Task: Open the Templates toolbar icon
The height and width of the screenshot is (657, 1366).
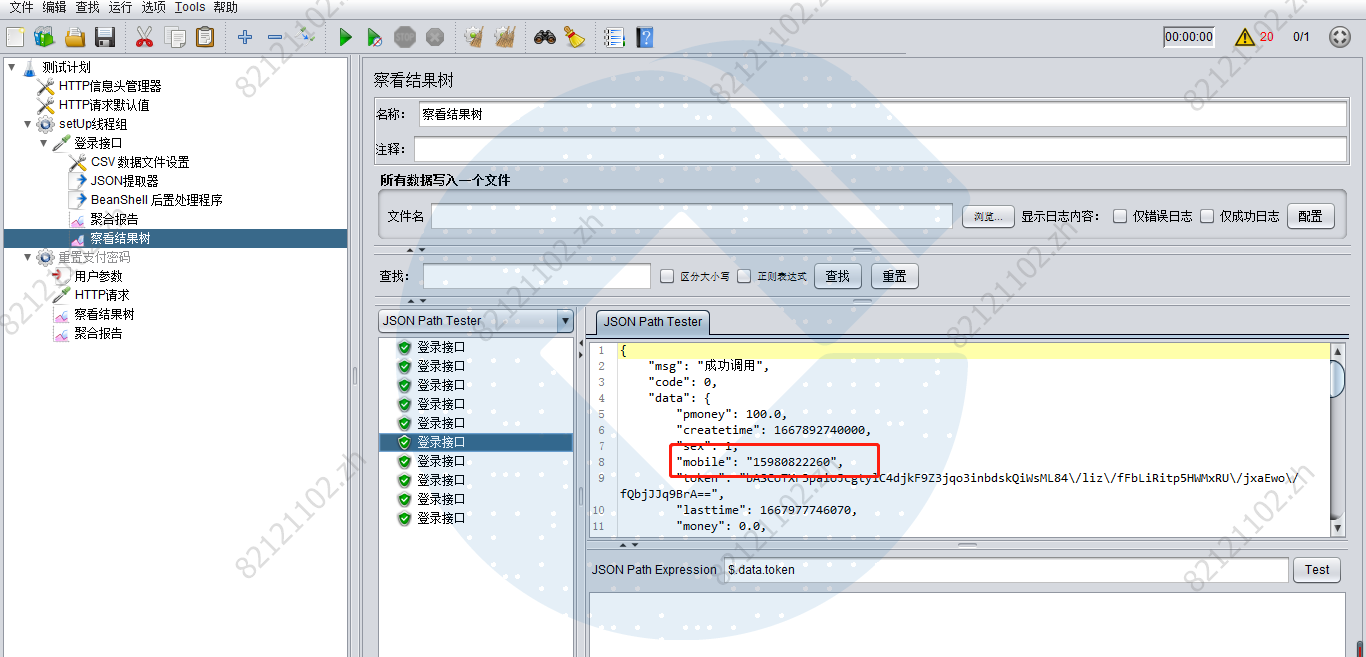Action: [x=44, y=37]
